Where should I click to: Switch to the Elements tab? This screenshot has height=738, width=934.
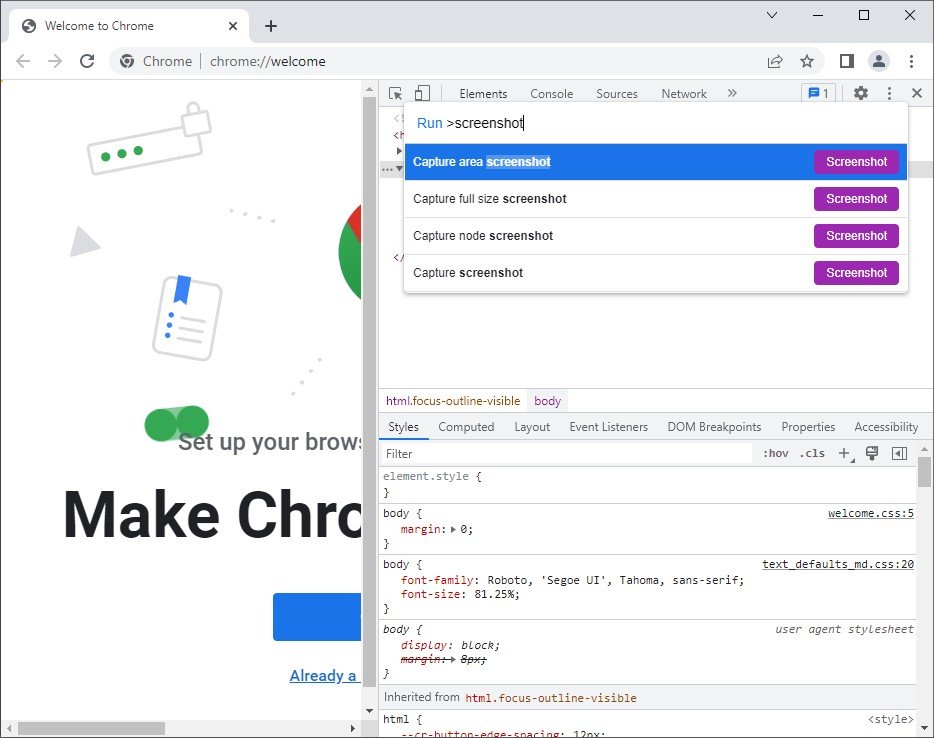[483, 94]
